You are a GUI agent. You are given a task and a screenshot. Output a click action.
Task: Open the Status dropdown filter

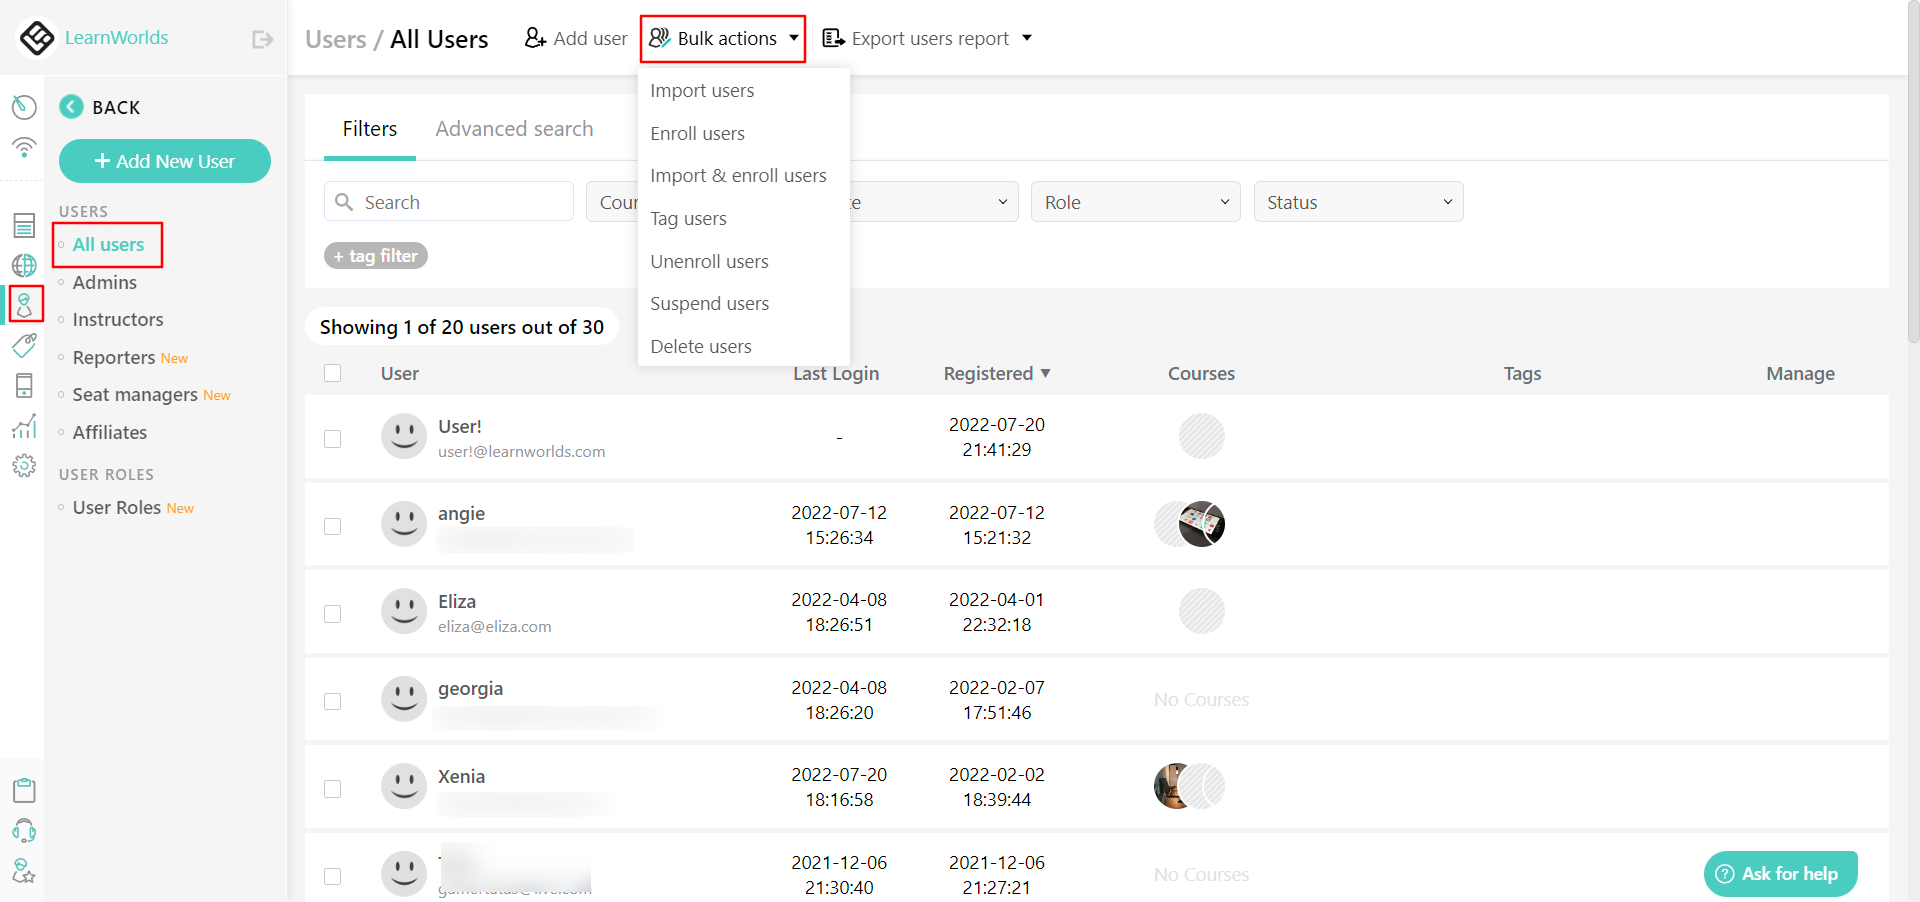tap(1358, 201)
